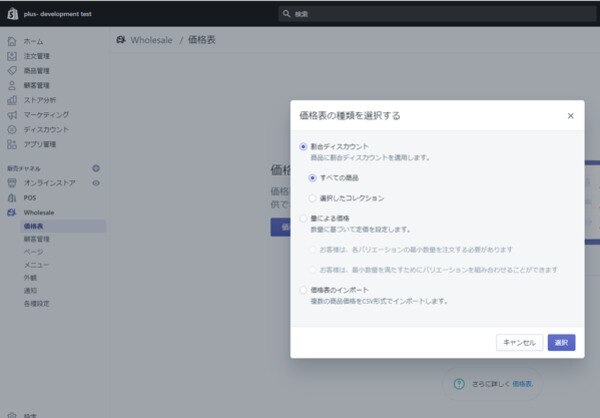600x418 pixels.
Task: Open オンラインストア channel
Action: tap(49, 183)
